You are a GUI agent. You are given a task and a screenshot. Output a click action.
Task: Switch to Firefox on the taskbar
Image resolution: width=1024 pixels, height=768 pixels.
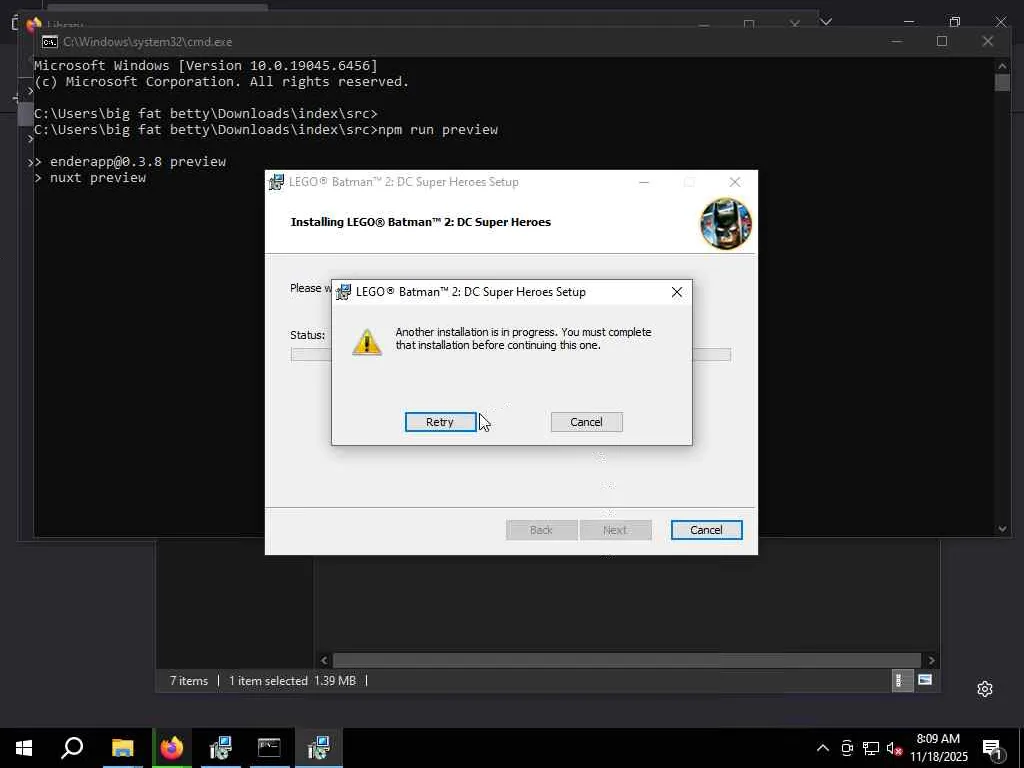pyautogui.click(x=172, y=748)
